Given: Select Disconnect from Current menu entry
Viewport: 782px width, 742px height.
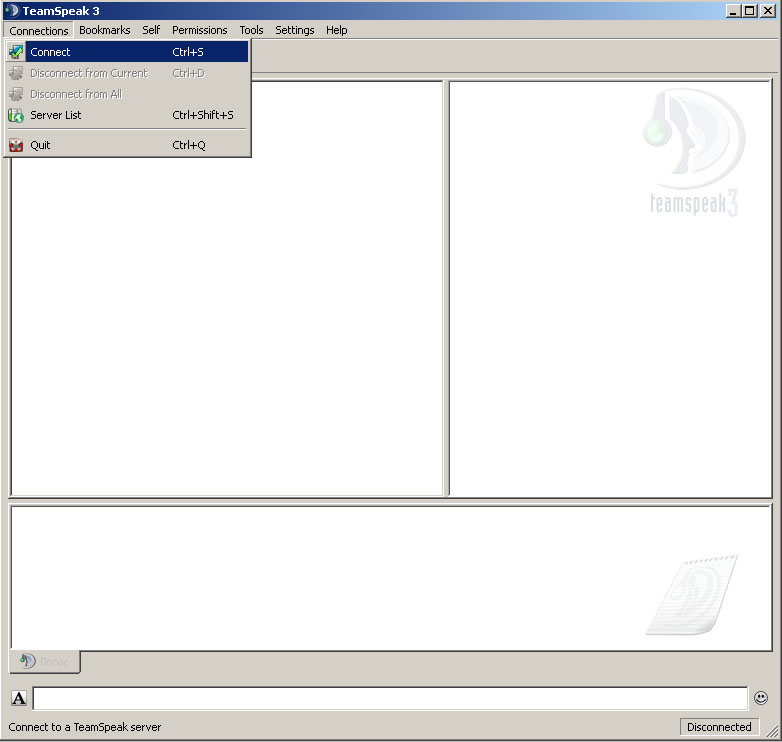Looking at the screenshot, I should click(x=127, y=73).
